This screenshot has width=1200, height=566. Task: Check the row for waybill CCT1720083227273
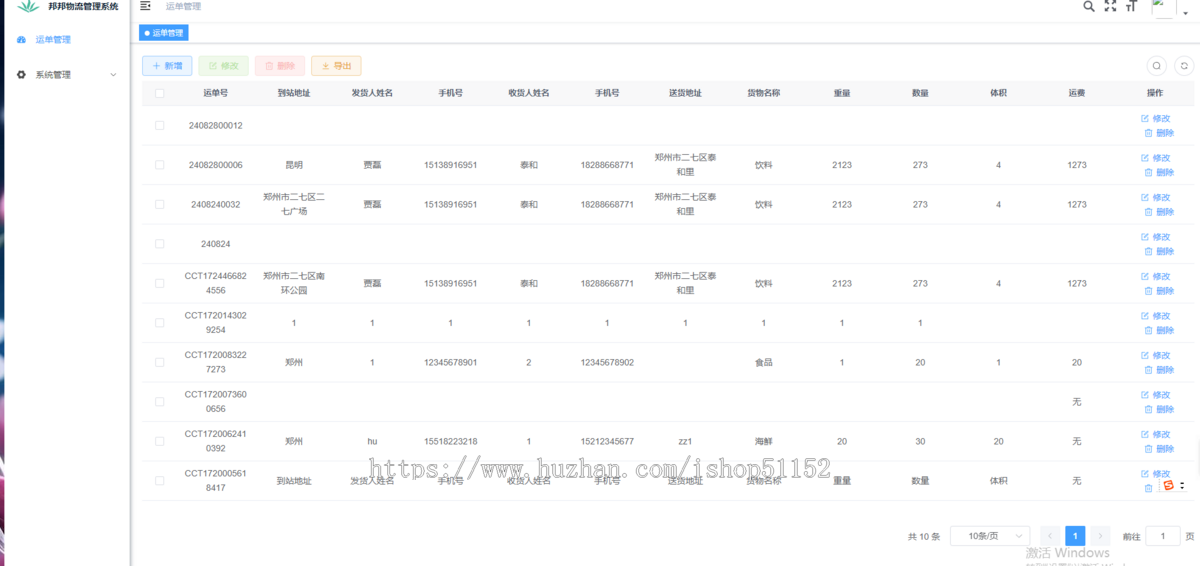[x=159, y=362]
